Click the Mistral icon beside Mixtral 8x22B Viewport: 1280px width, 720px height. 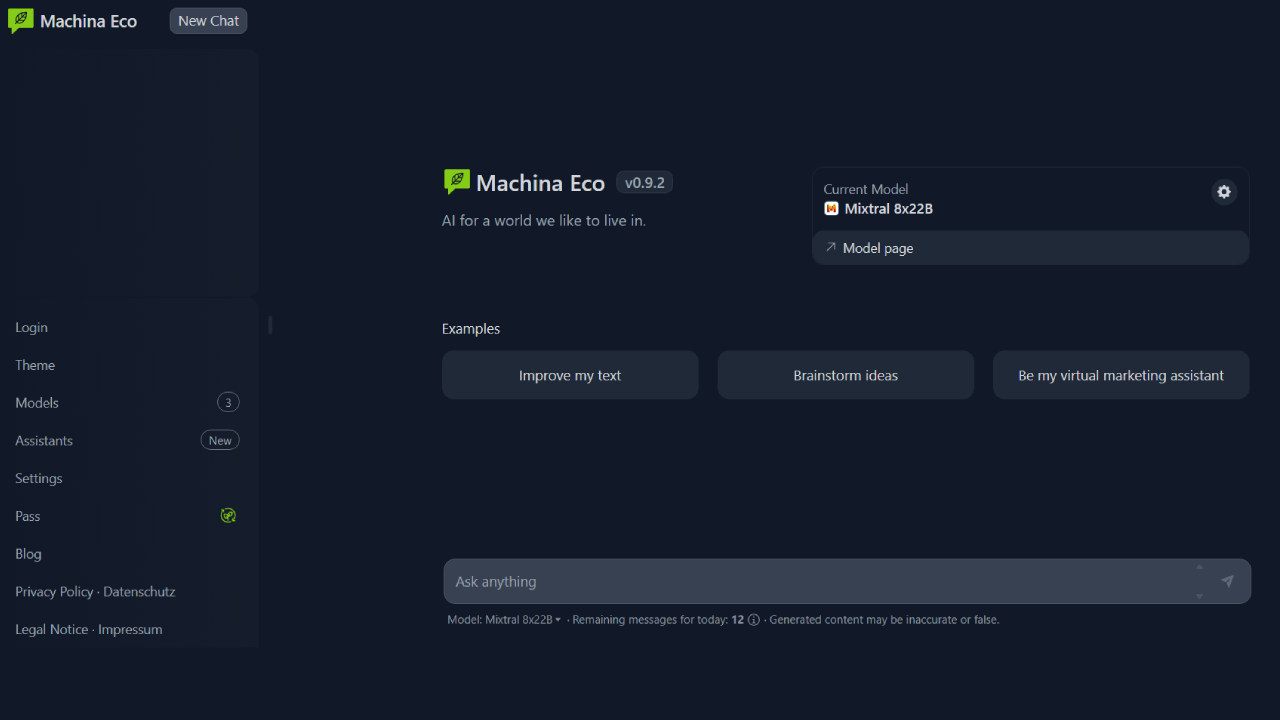tap(831, 209)
